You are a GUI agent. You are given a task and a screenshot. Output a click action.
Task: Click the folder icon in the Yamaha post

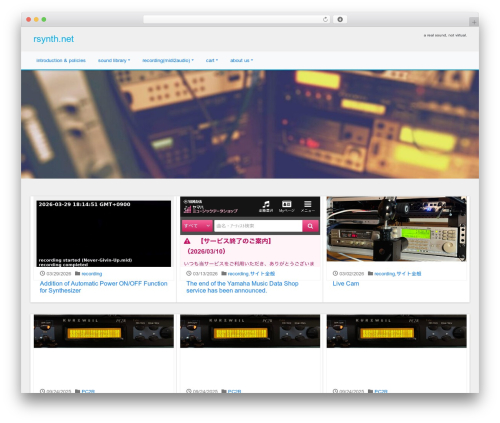[x=224, y=273]
